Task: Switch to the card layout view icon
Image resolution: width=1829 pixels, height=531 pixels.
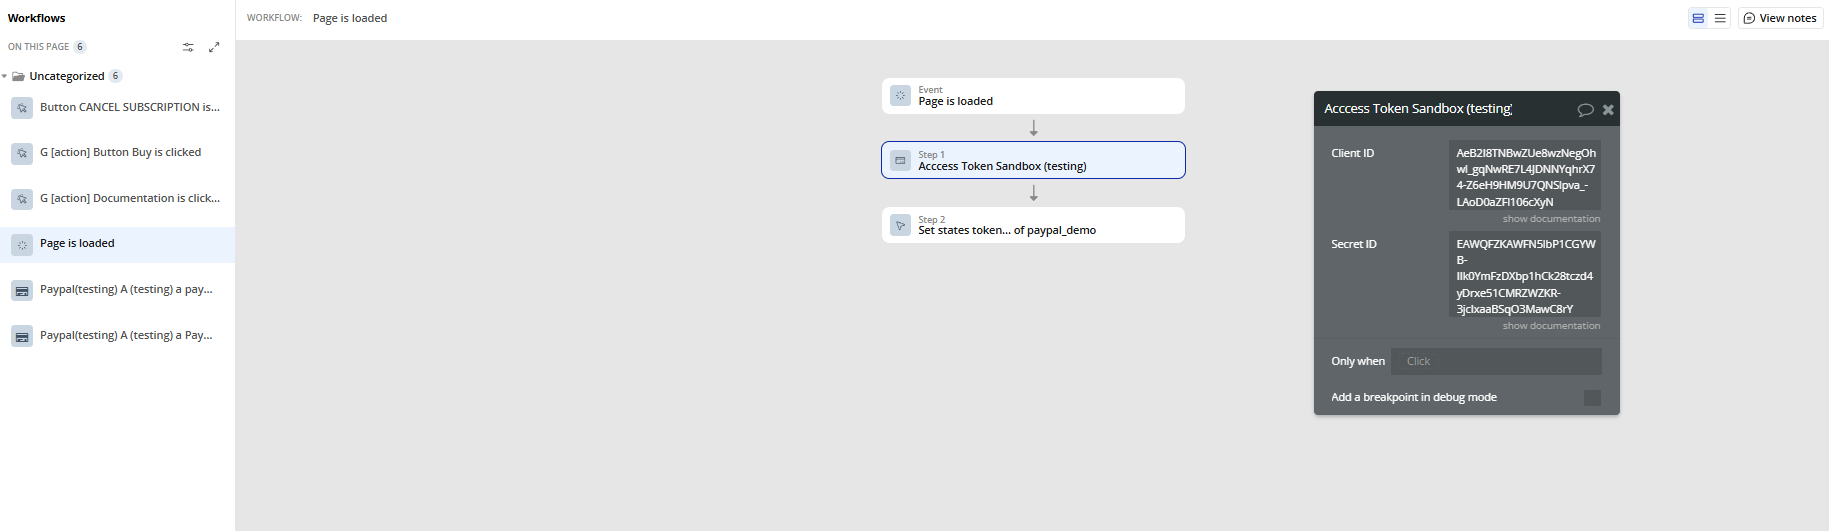Action: 1698,18
